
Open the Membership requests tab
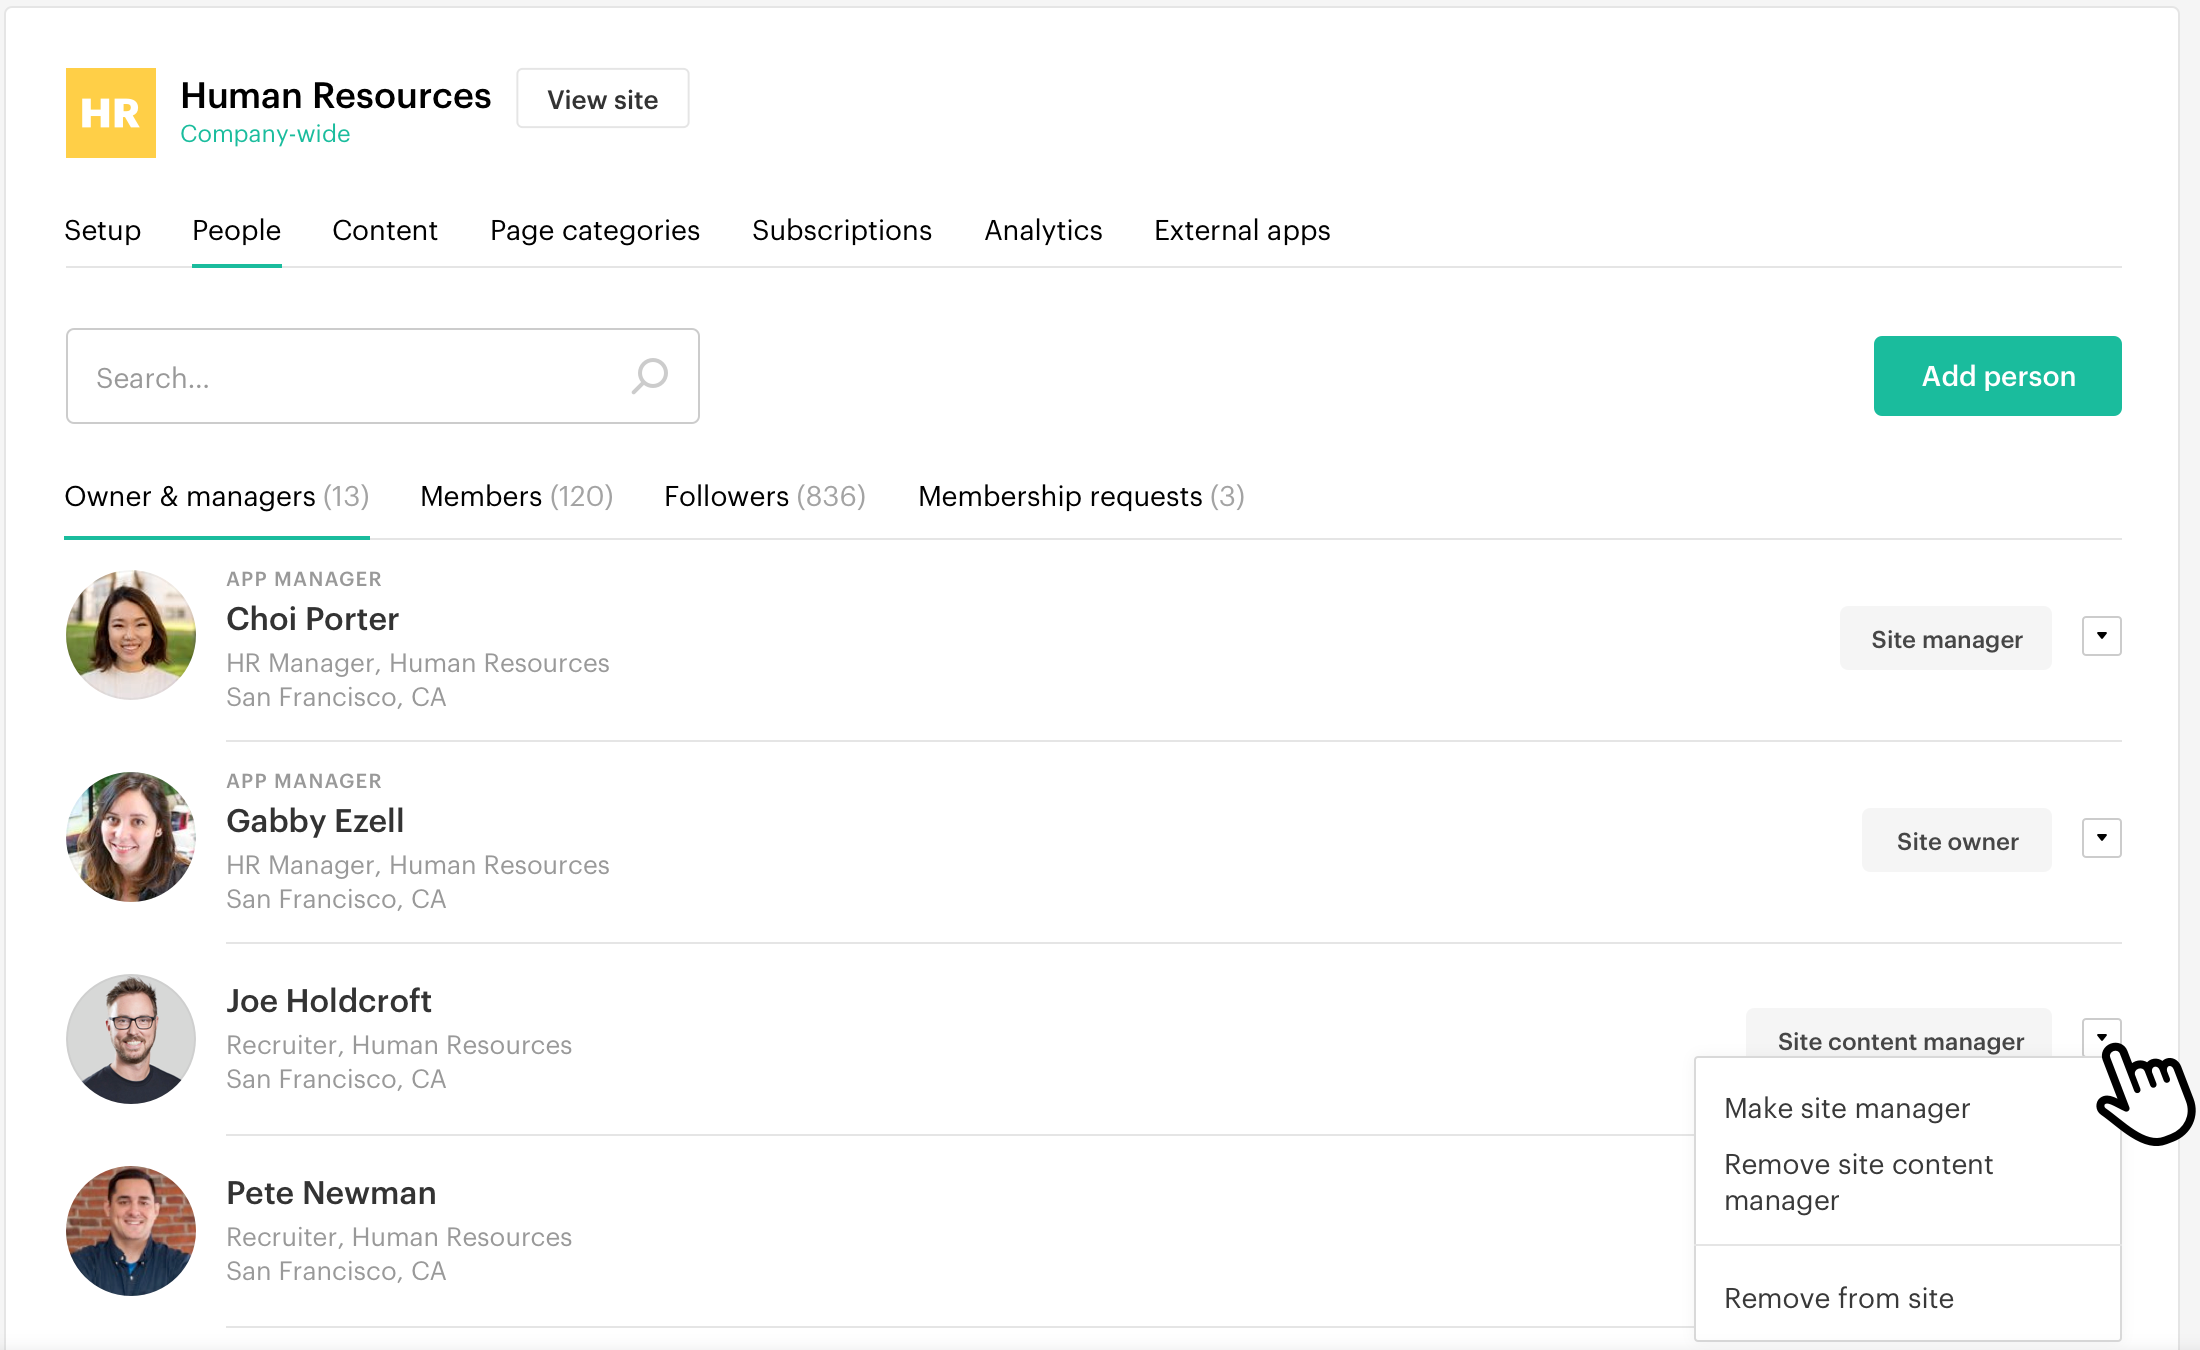[x=1080, y=496]
